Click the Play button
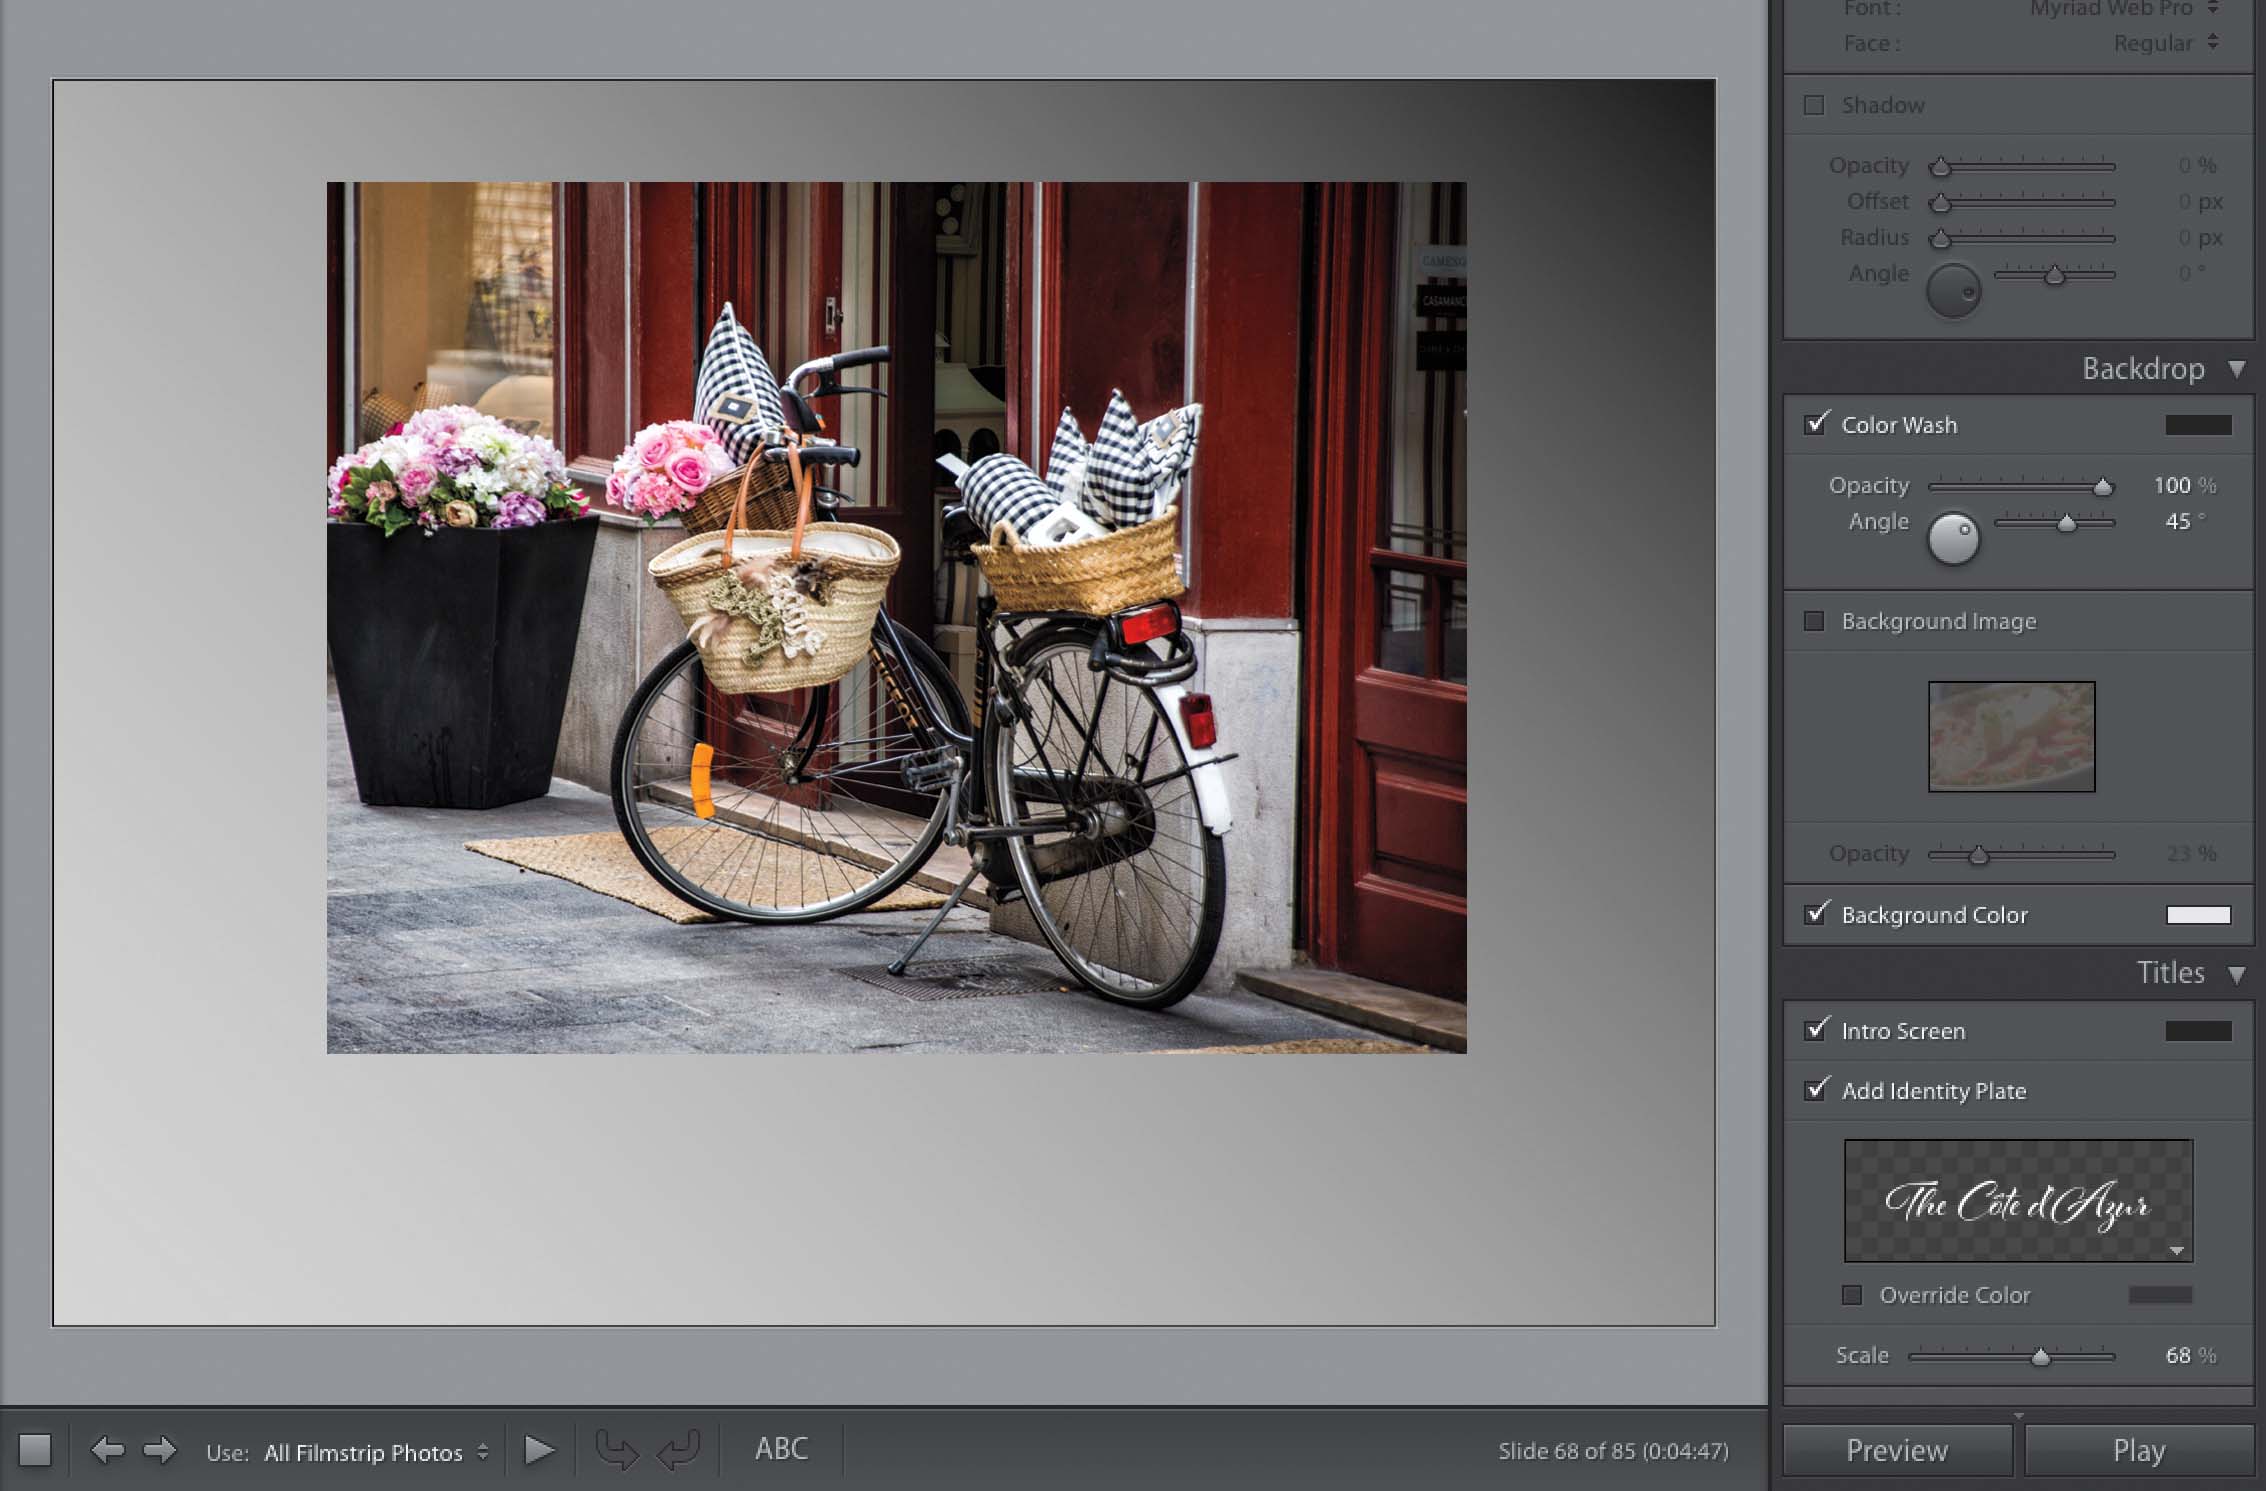 click(2138, 1450)
